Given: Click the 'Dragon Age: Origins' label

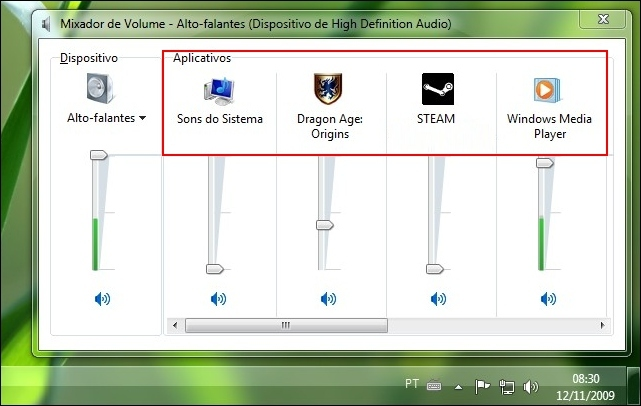Looking at the screenshot, I should pyautogui.click(x=330, y=126).
